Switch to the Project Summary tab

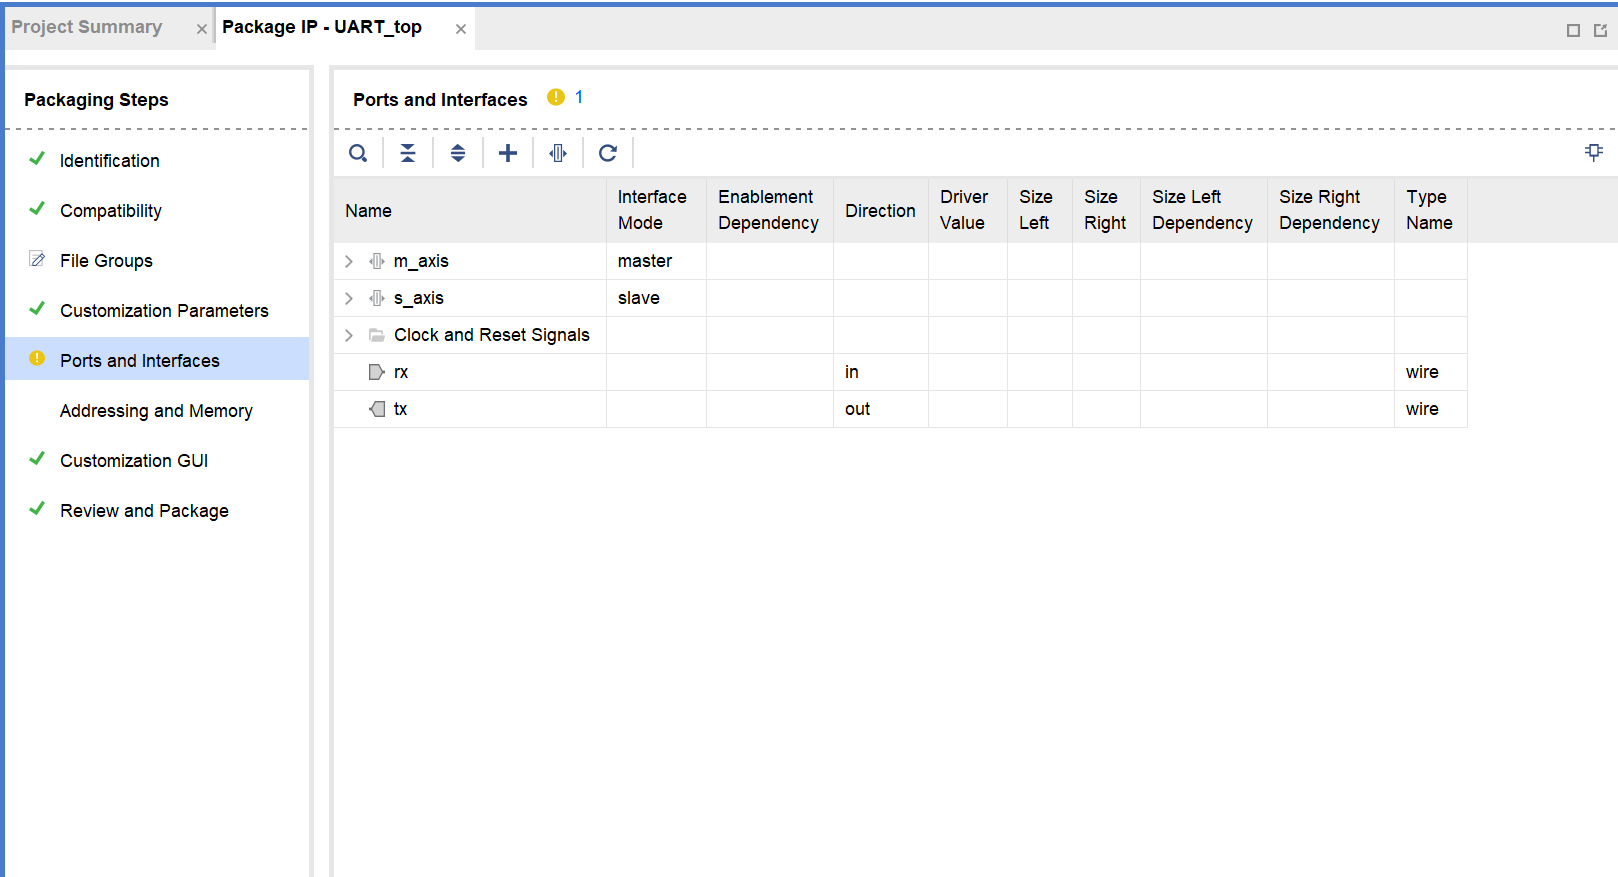coord(87,27)
